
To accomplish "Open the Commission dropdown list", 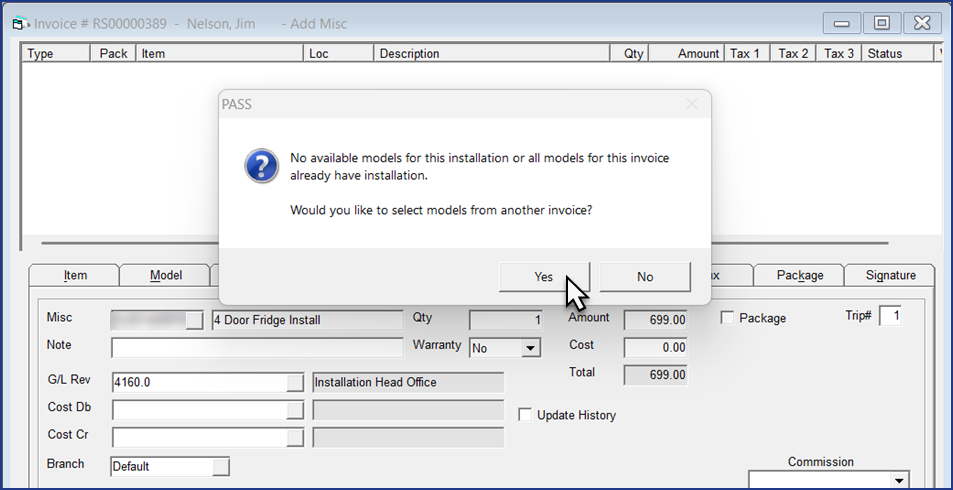I will point(898,481).
